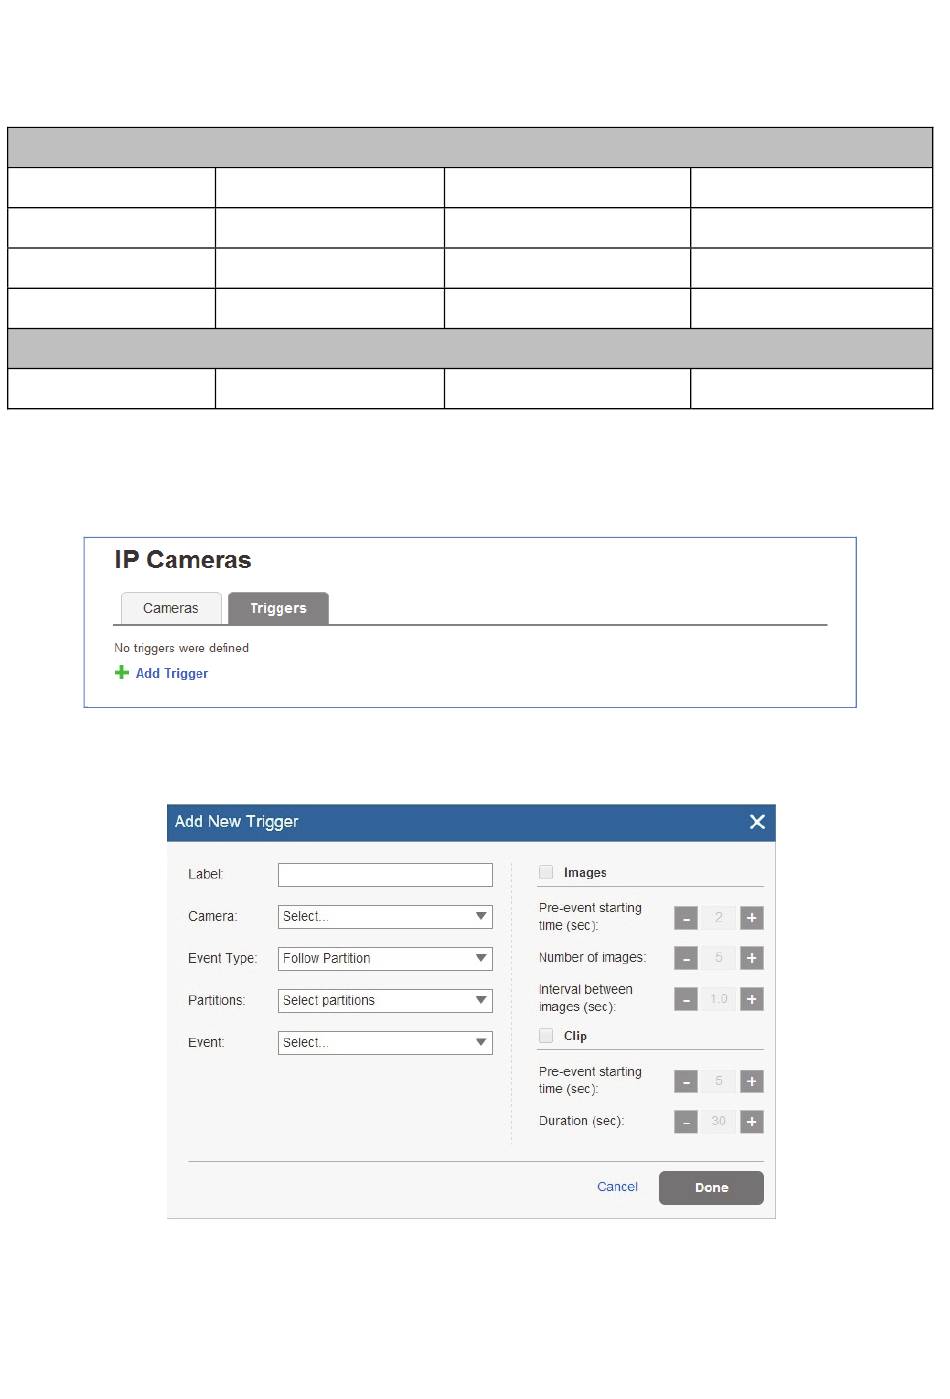950x1399 pixels.
Task: Open the Event Type dropdown
Action: [x=385, y=959]
